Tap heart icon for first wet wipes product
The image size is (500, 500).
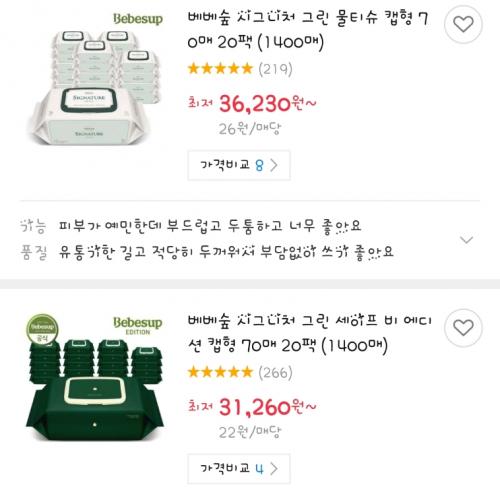463,24
